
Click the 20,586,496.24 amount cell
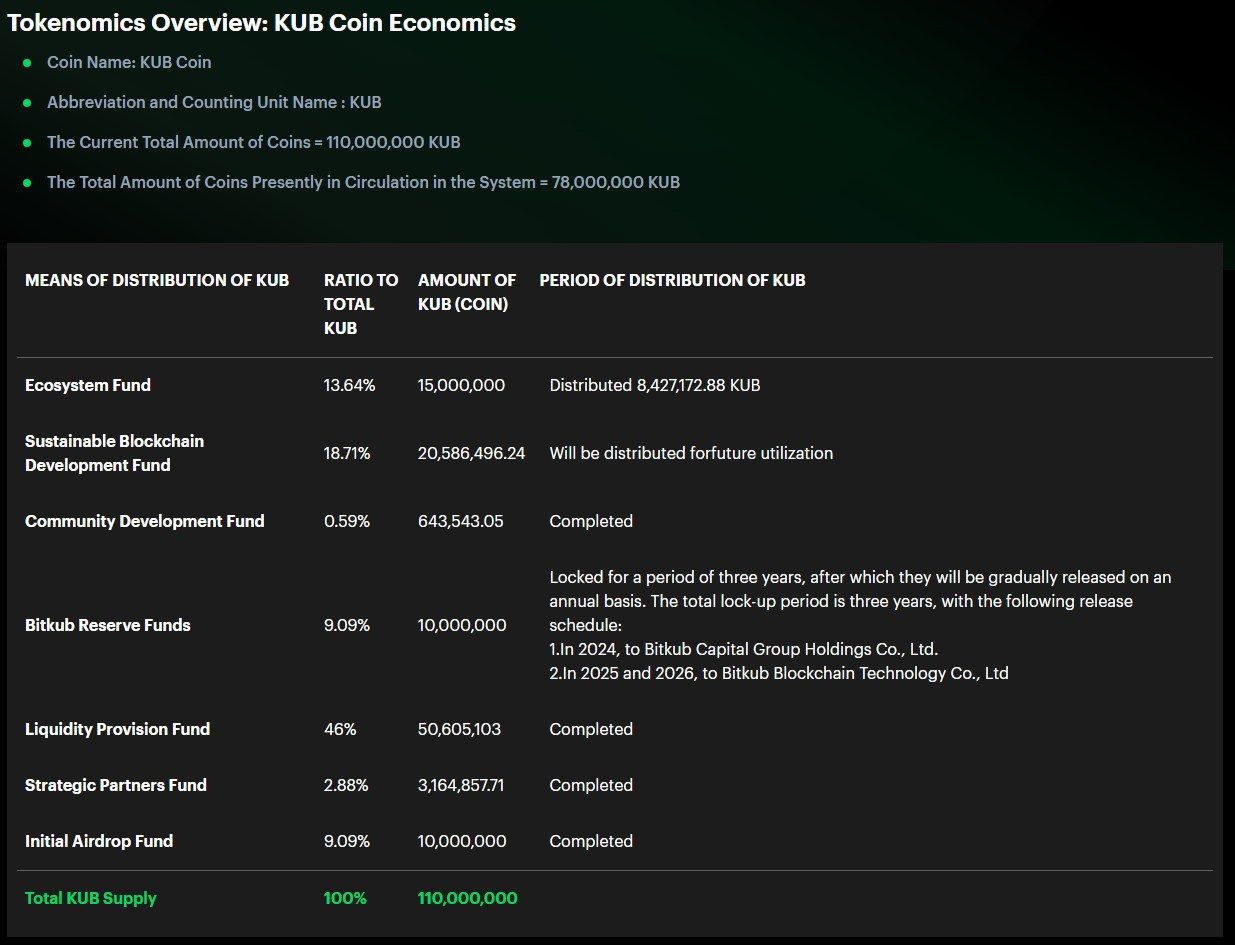(472, 453)
